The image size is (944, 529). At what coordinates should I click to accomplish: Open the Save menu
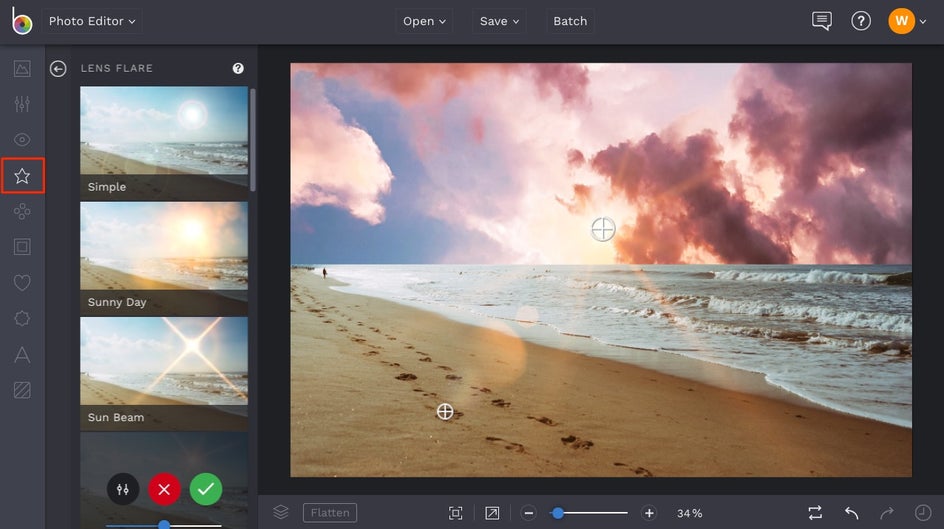pos(499,21)
